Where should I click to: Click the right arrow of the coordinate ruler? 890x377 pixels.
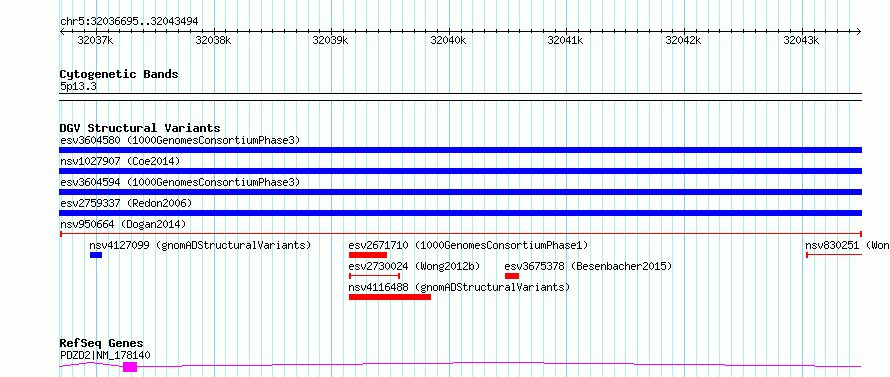click(859, 31)
